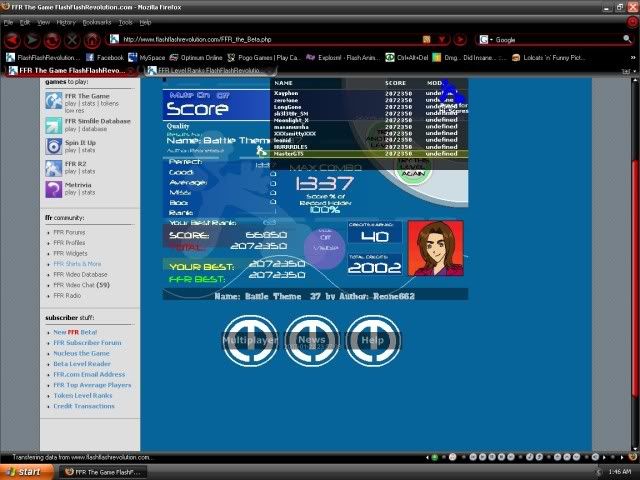The width and height of the screenshot is (640, 480).
Task: Open the search engine selector dropdown
Action: tap(486, 40)
